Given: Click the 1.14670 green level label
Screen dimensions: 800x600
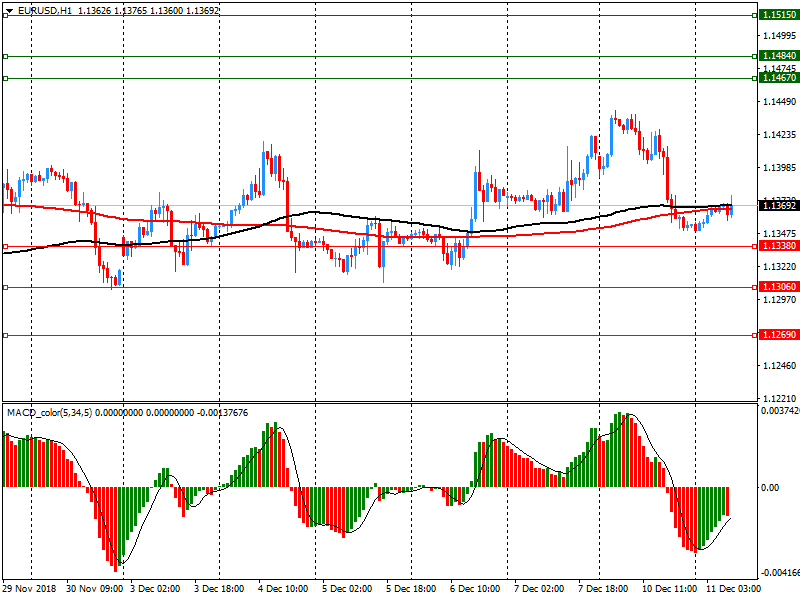Looking at the screenshot, I should coord(778,77).
